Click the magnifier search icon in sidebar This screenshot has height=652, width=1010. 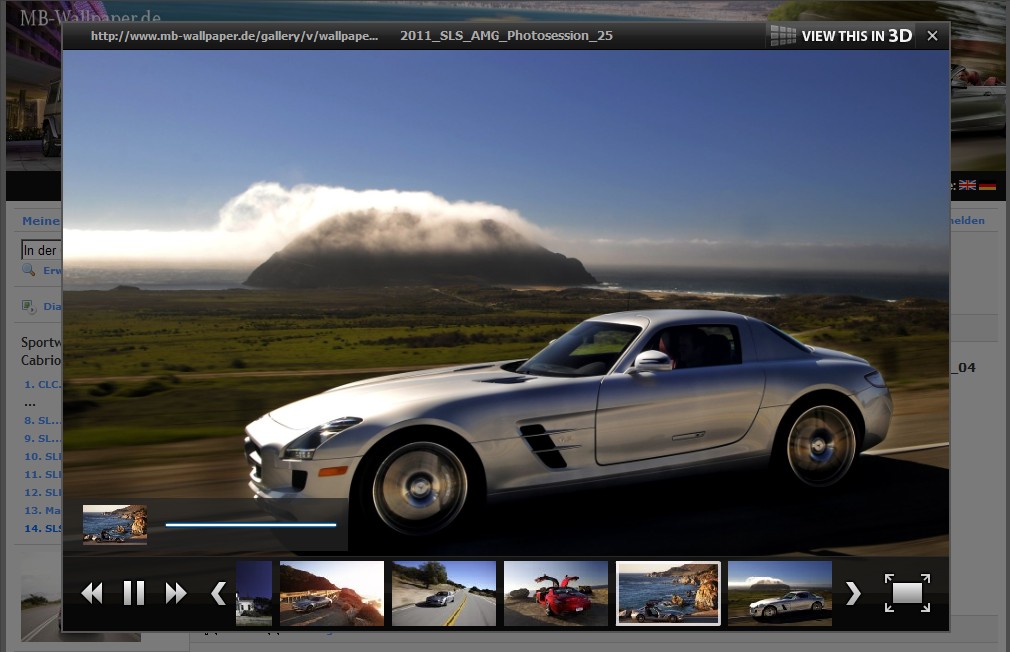(x=29, y=271)
